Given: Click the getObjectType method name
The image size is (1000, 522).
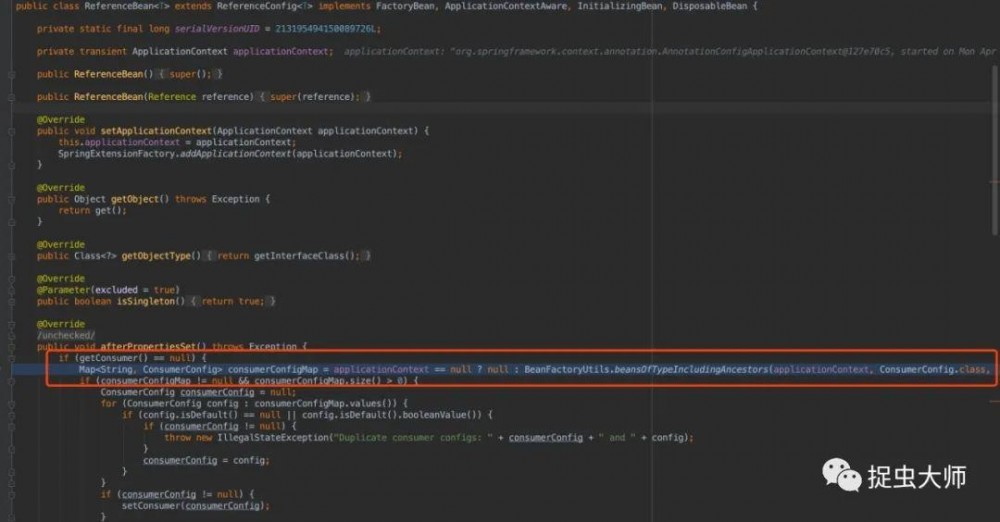Looking at the screenshot, I should click(x=156, y=256).
